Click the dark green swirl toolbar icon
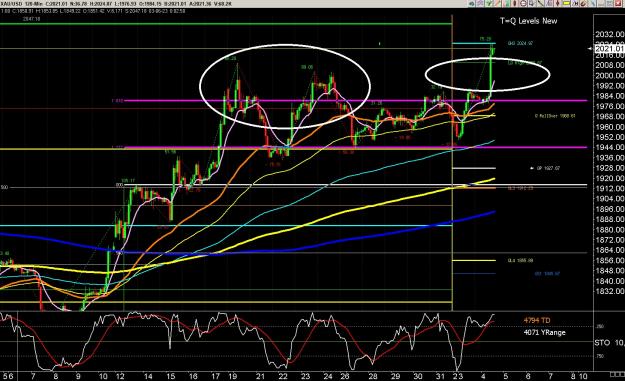This screenshot has width=625, height=381. click(x=472, y=4)
